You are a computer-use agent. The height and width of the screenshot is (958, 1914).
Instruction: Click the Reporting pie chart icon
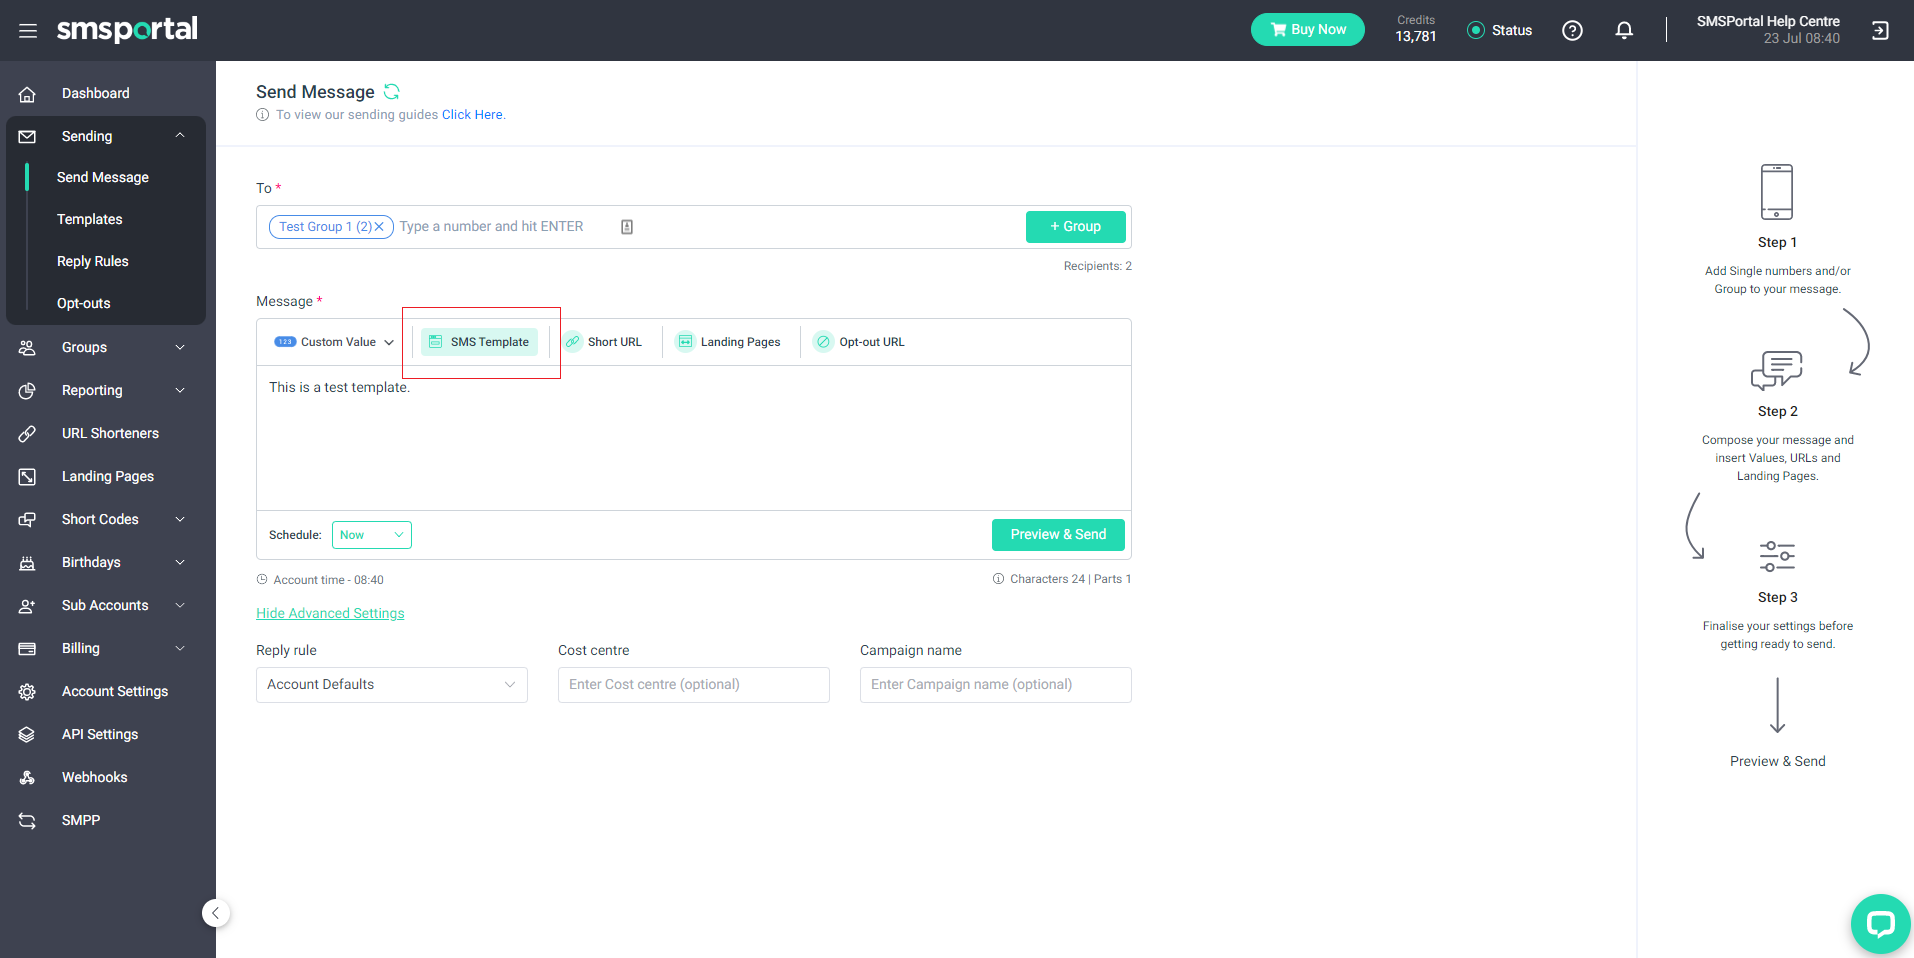[x=27, y=391]
